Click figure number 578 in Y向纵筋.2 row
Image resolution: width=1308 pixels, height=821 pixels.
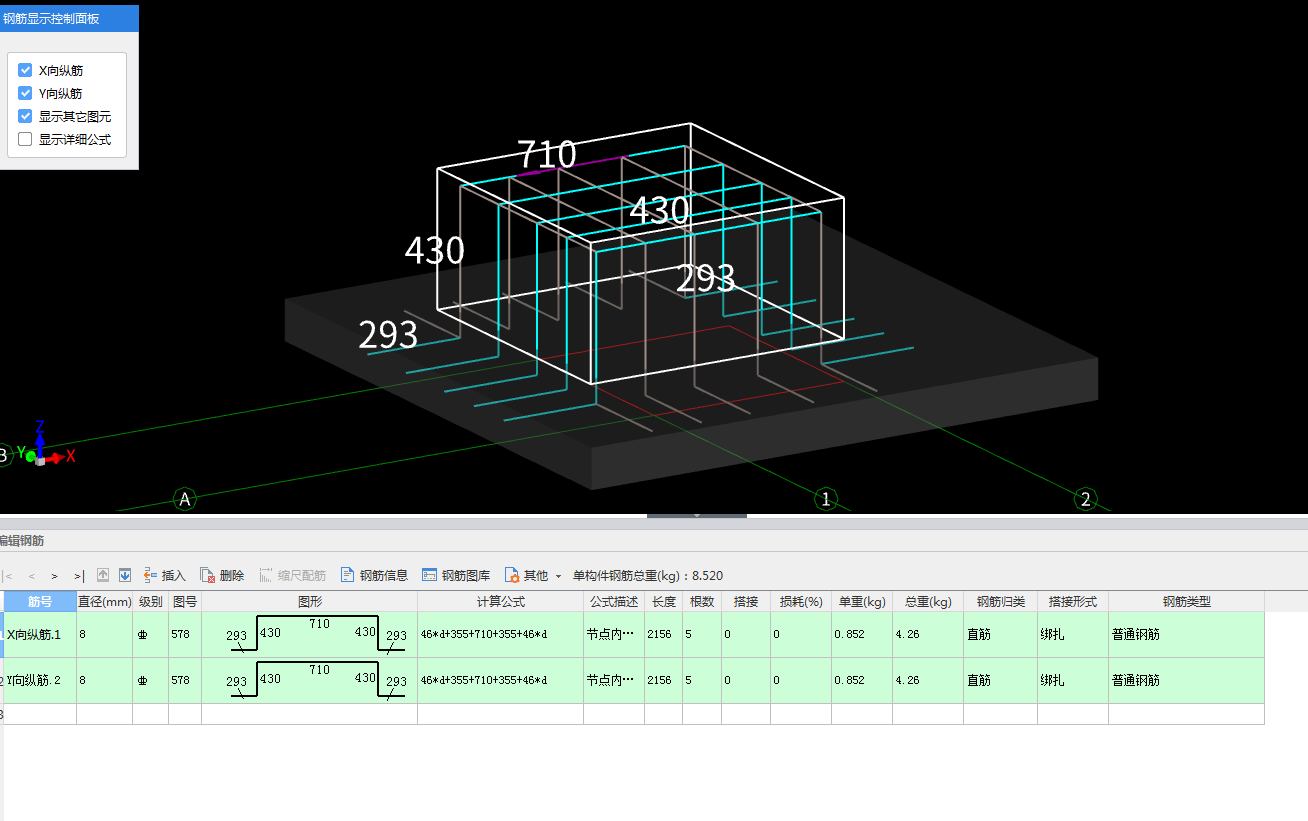click(x=185, y=680)
